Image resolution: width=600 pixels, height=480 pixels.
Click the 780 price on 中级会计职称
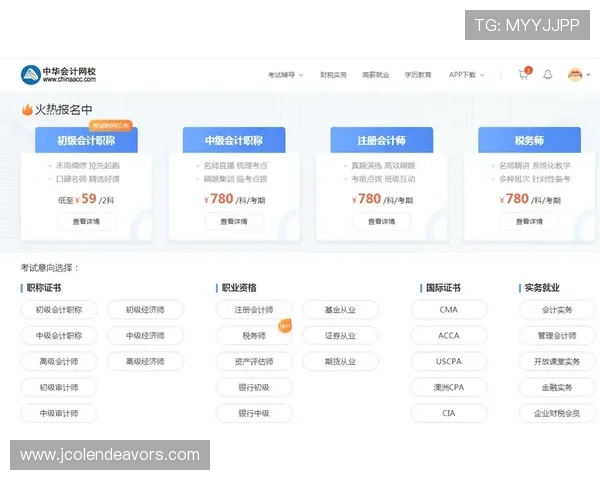coord(222,199)
